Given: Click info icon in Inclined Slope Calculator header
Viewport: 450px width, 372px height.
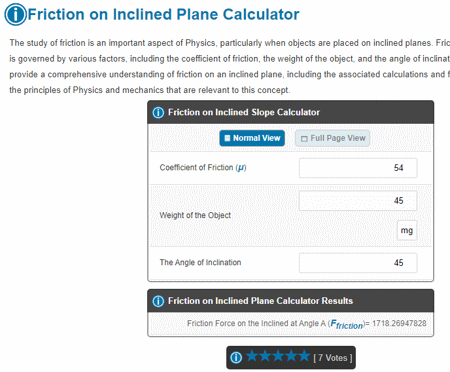Looking at the screenshot, I should point(158,112).
